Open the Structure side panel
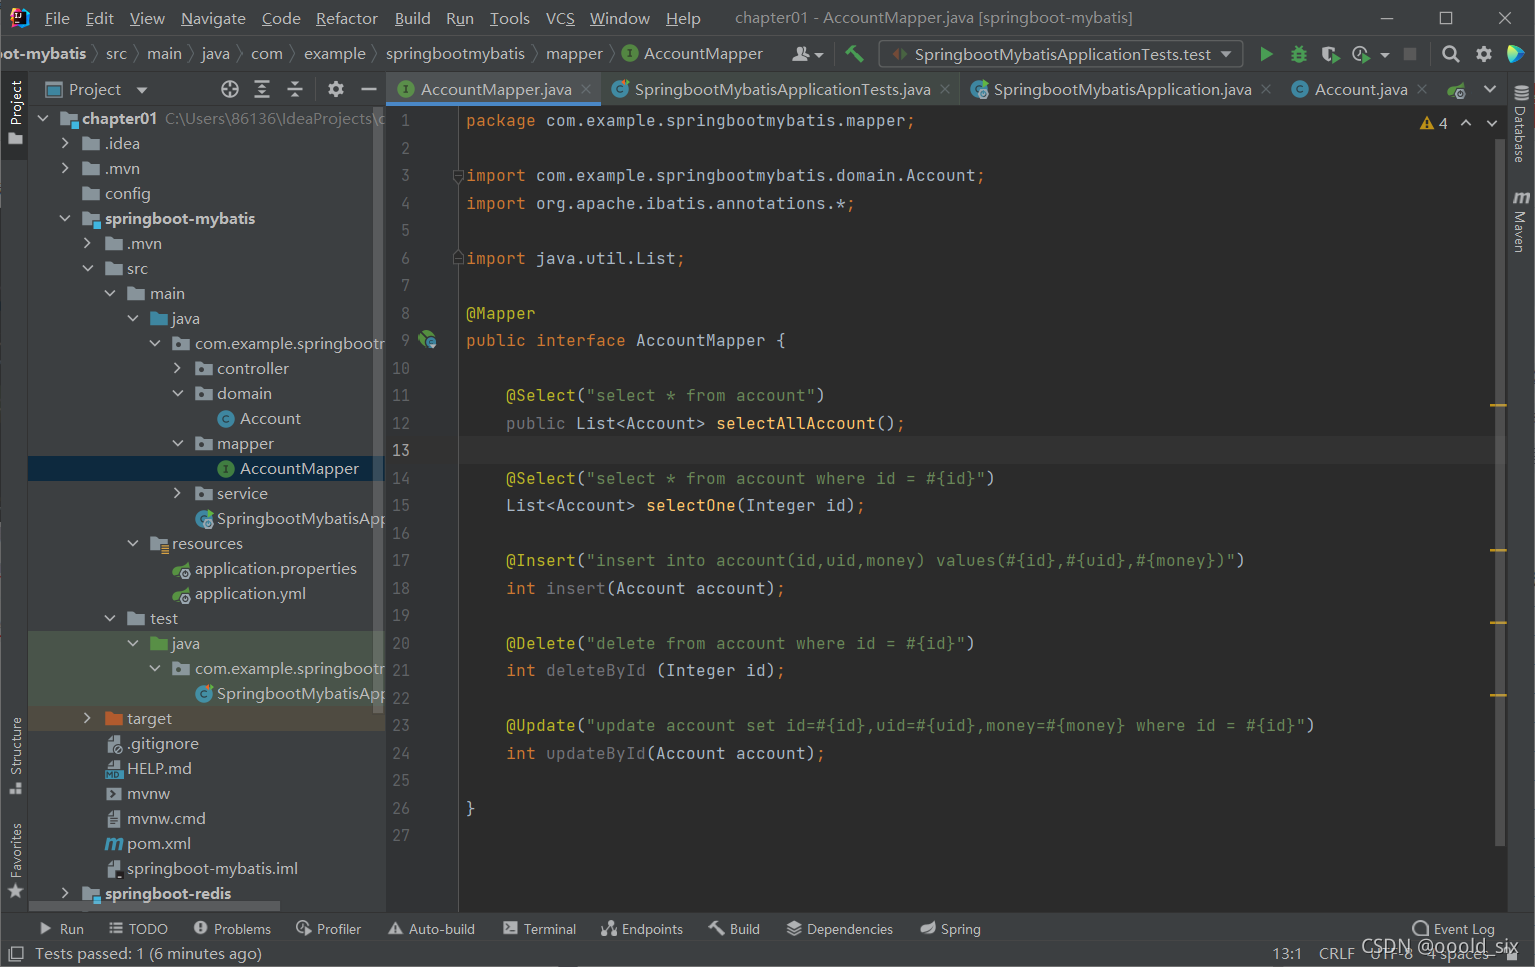Viewport: 1535px width, 967px height. click(x=16, y=755)
